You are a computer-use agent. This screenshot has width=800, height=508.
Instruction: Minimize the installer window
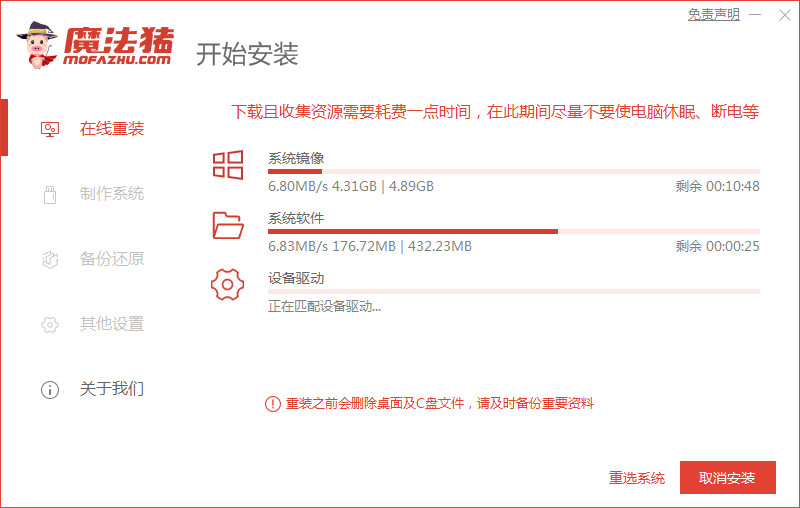pos(757,15)
